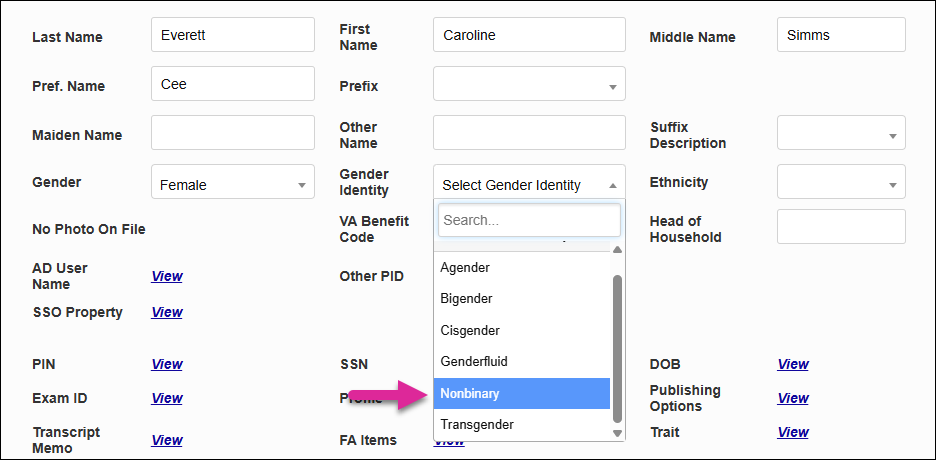
Task: Click the Other PID label
Action: pyautogui.click(x=371, y=276)
